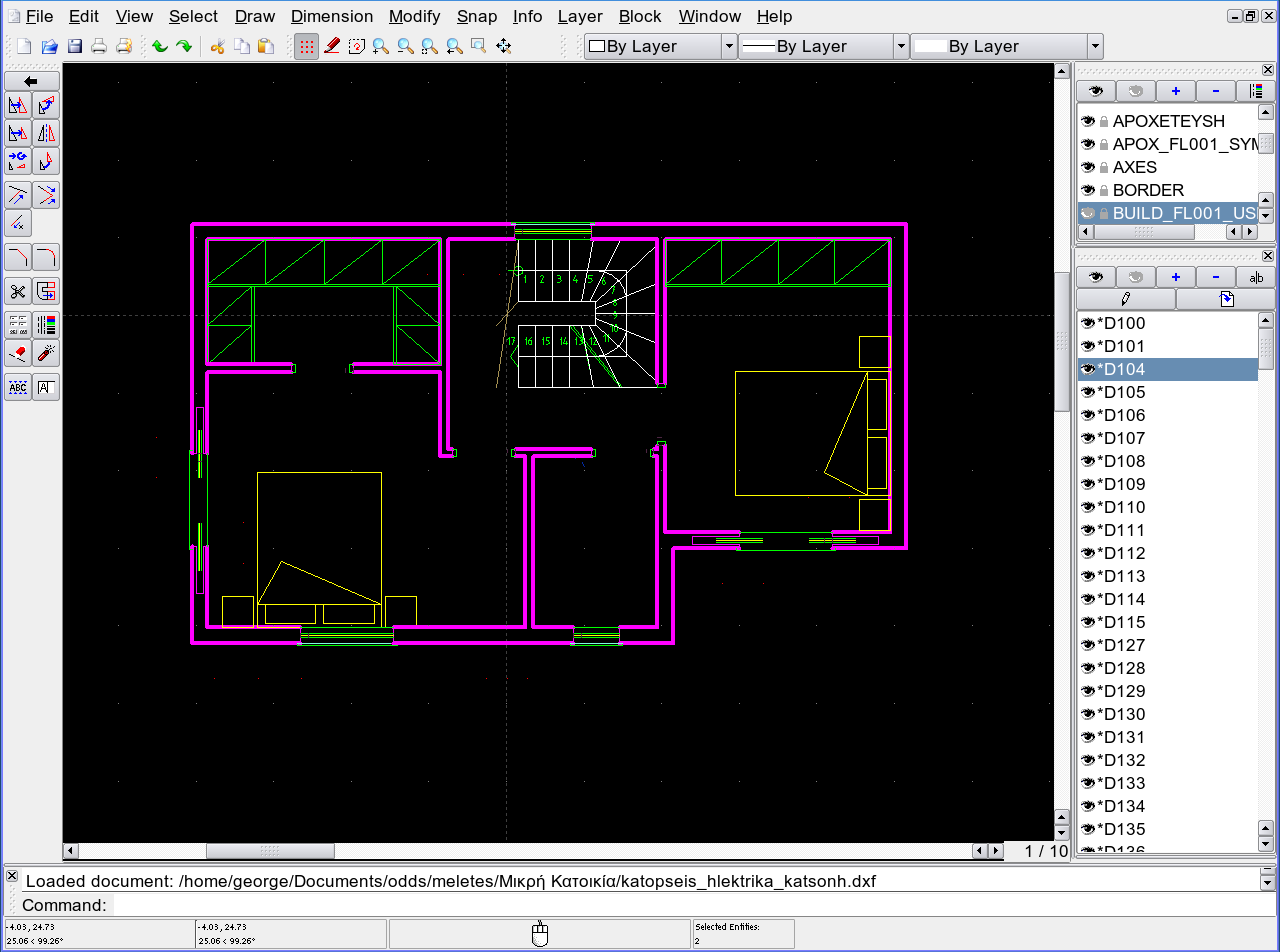This screenshot has height=952, width=1280.
Task: Hide the AXES layer visibility eye
Action: click(1088, 167)
